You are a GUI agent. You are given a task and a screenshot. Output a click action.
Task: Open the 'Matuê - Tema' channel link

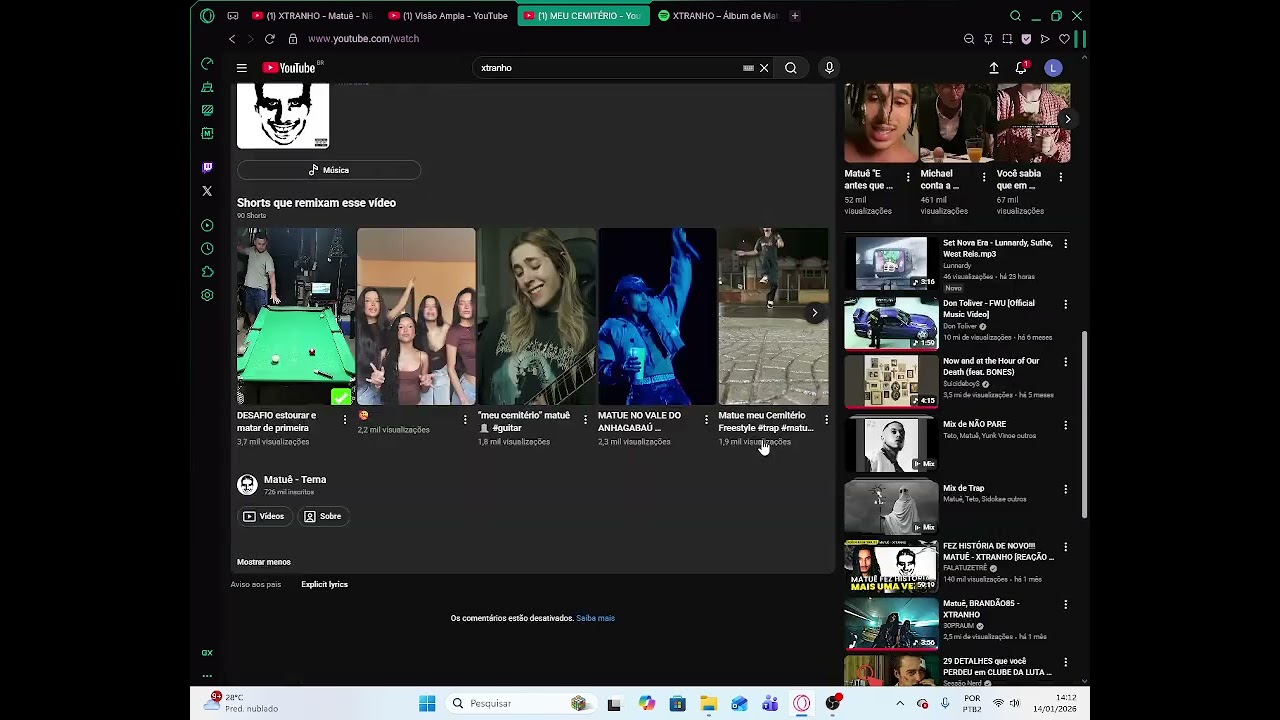pos(295,480)
